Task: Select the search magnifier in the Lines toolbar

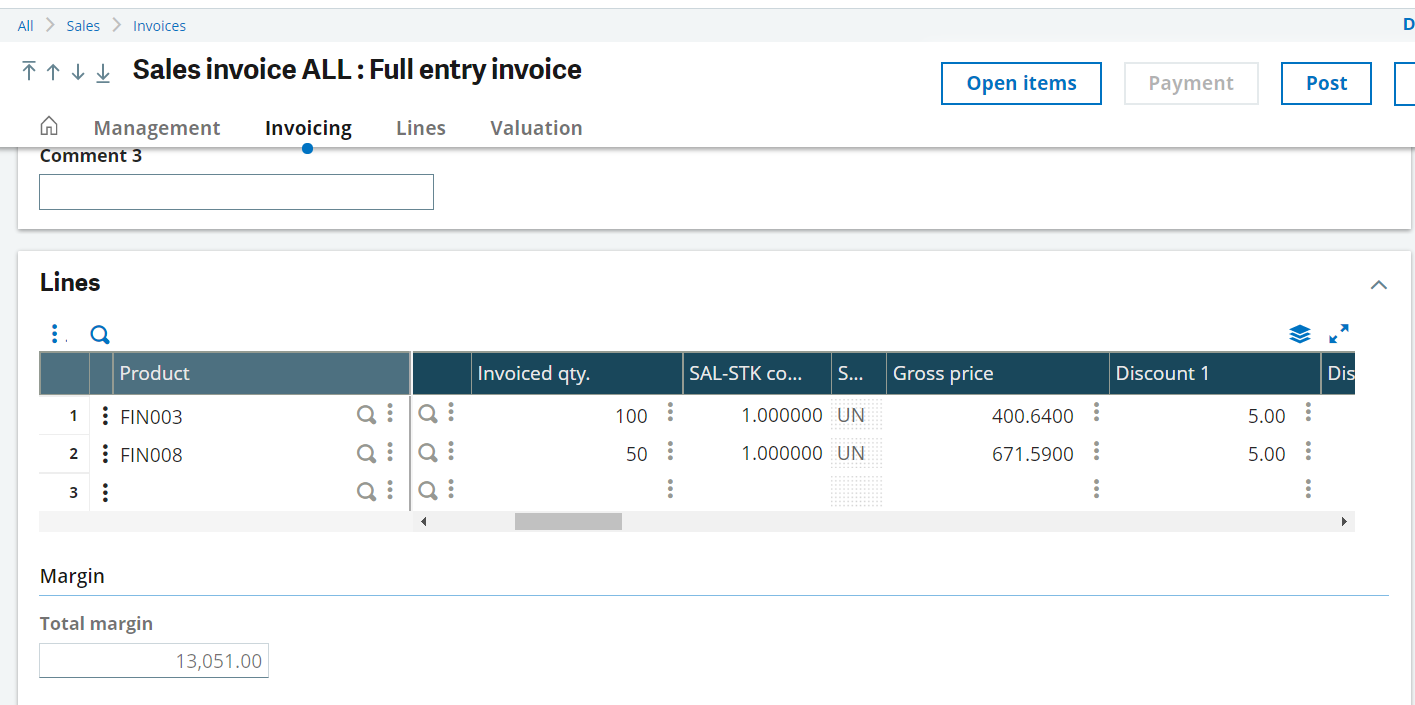Action: [99, 334]
